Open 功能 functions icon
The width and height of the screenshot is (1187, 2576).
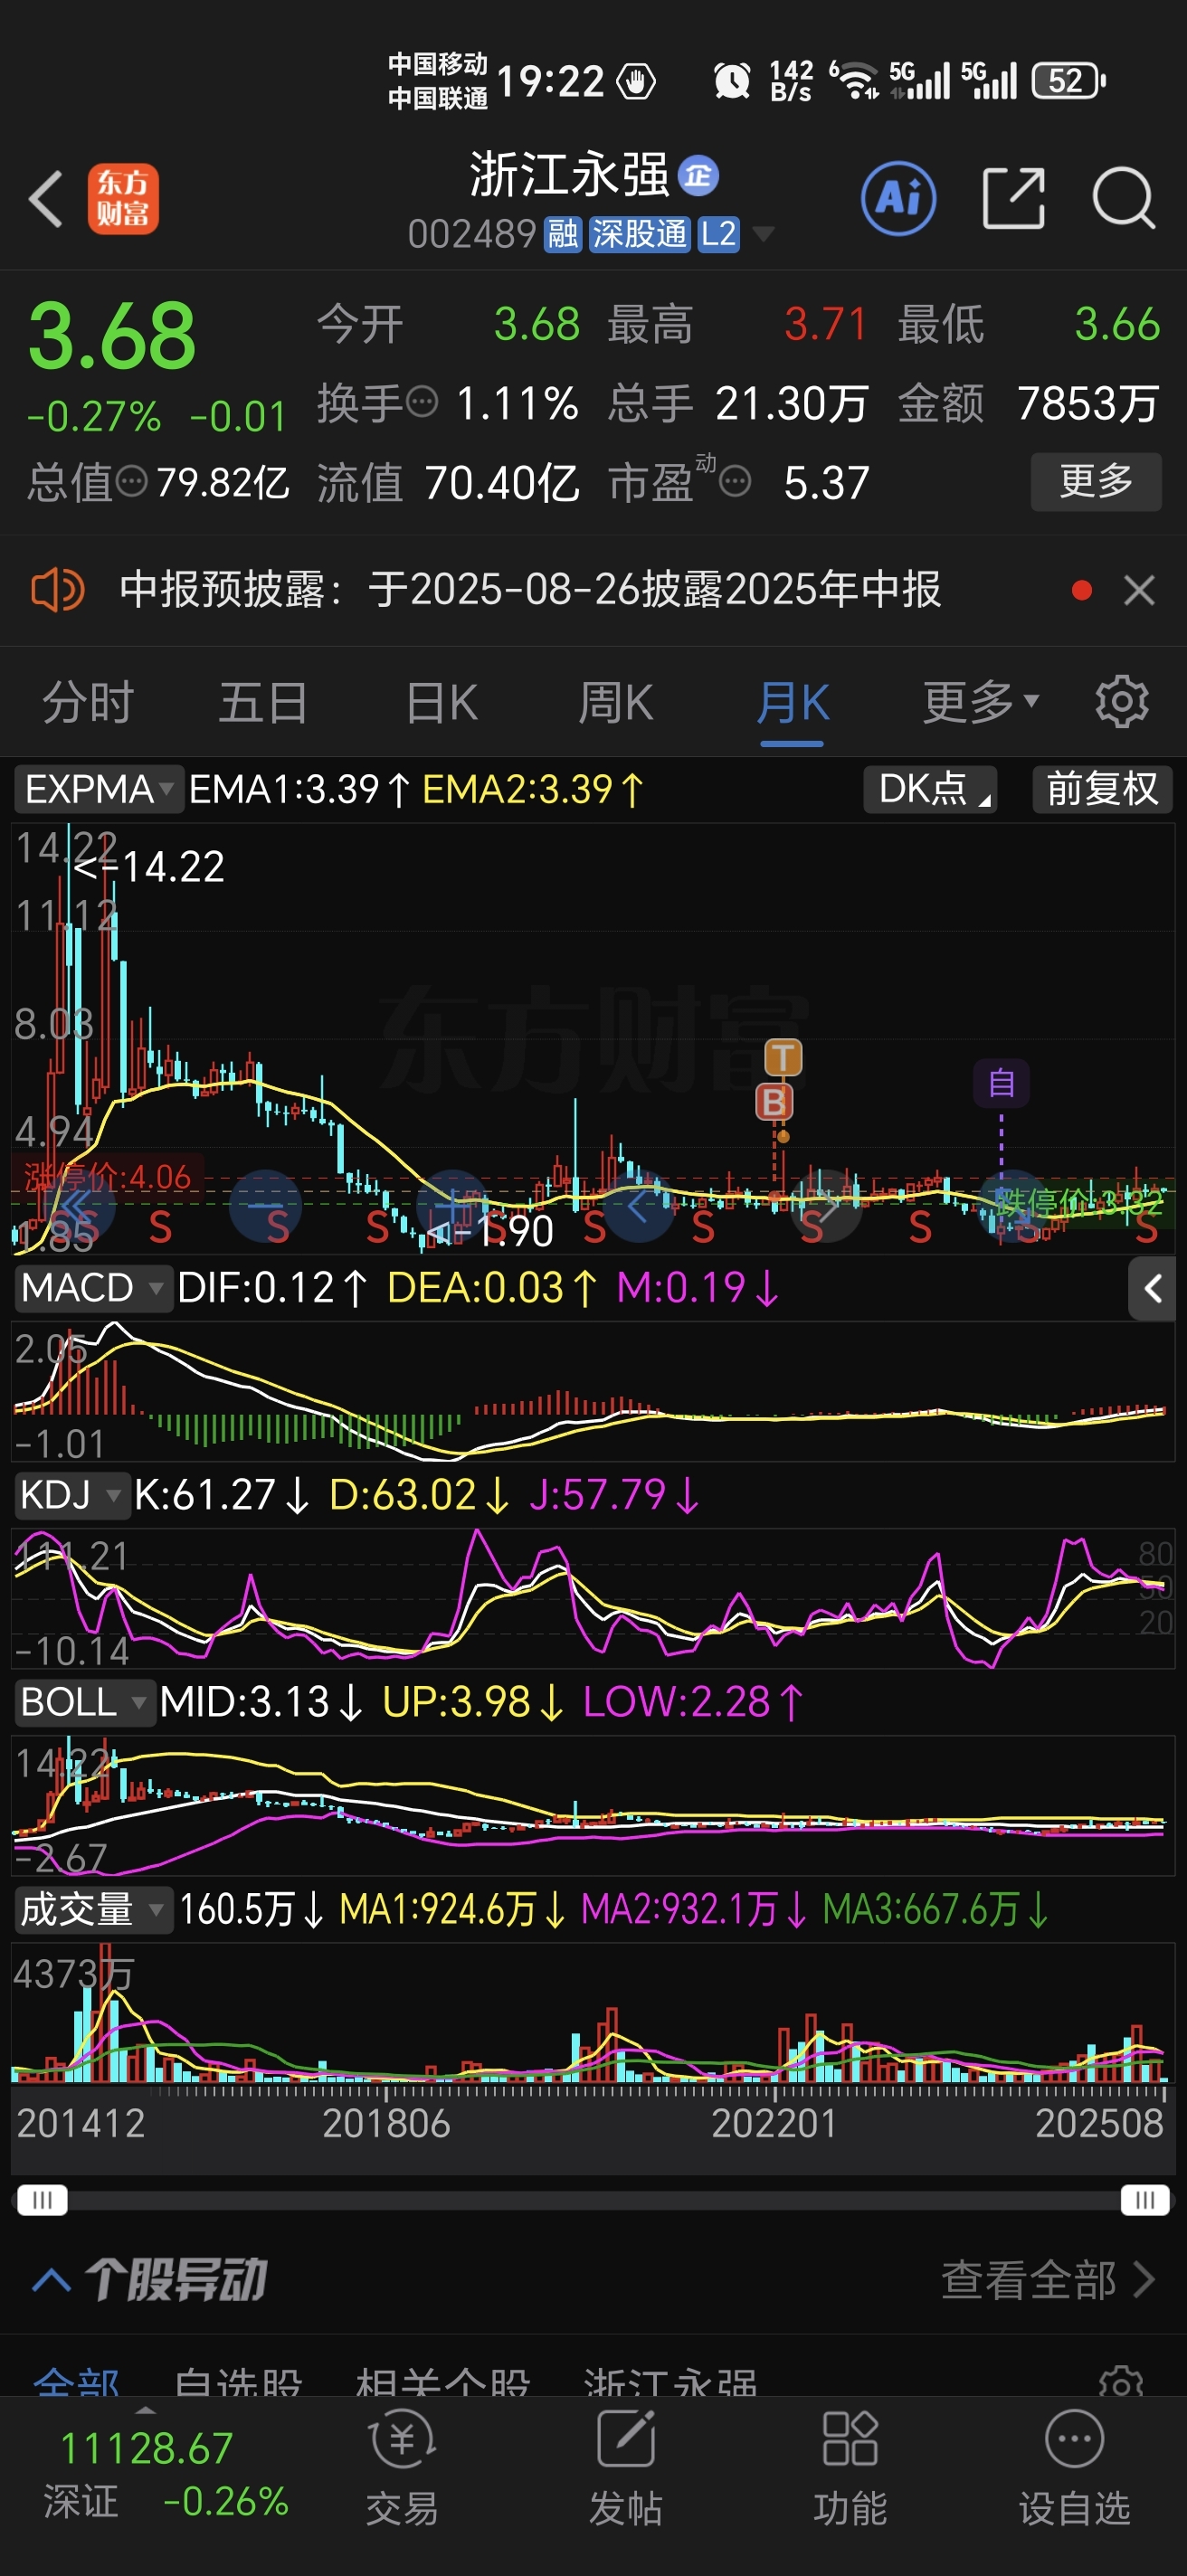(850, 2468)
